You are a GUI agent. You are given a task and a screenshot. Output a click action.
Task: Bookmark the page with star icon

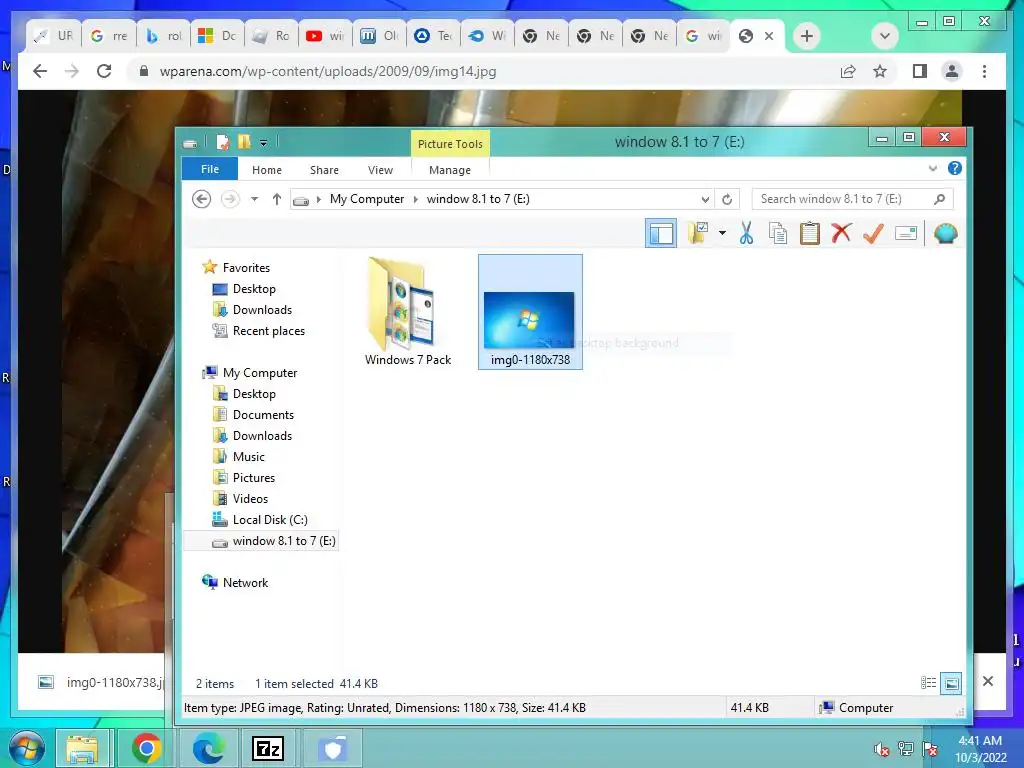(x=880, y=71)
